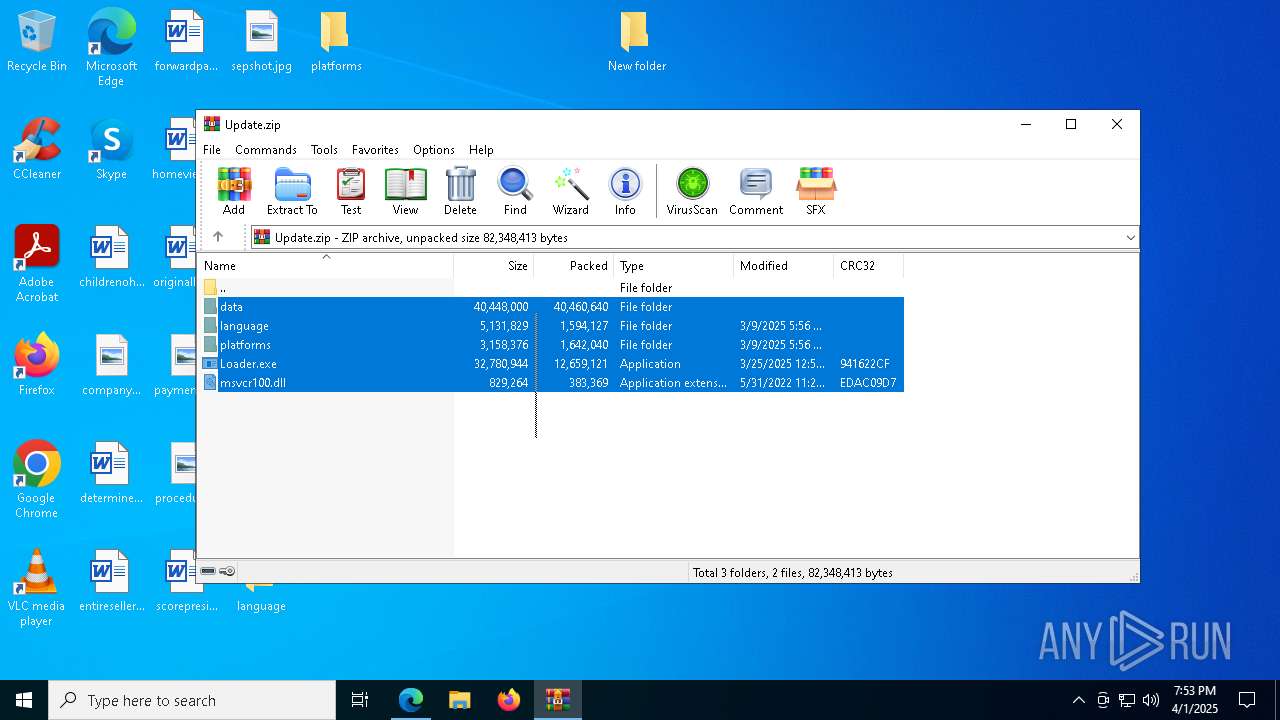Open Recycle Bin on desktop

(x=37, y=42)
